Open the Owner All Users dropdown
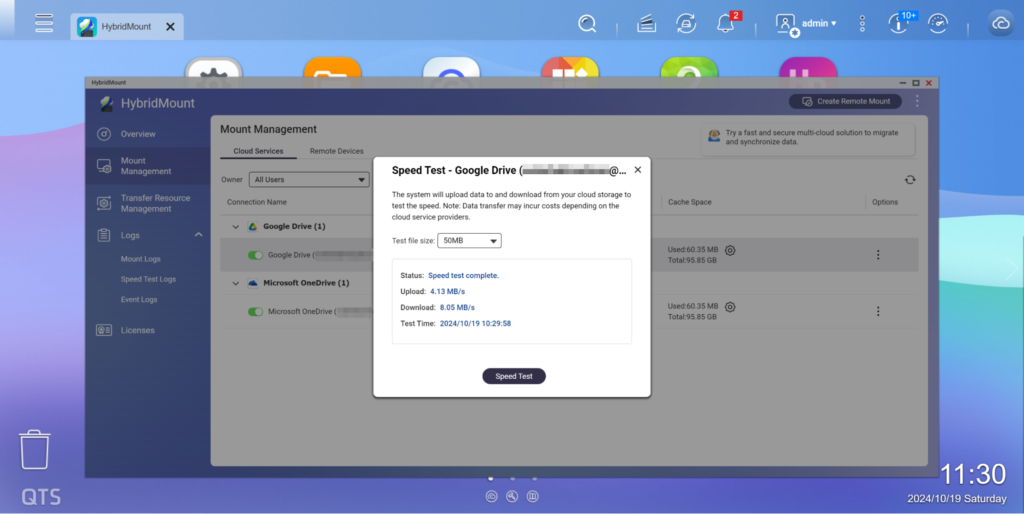The height and width of the screenshot is (514, 1024). click(x=309, y=180)
